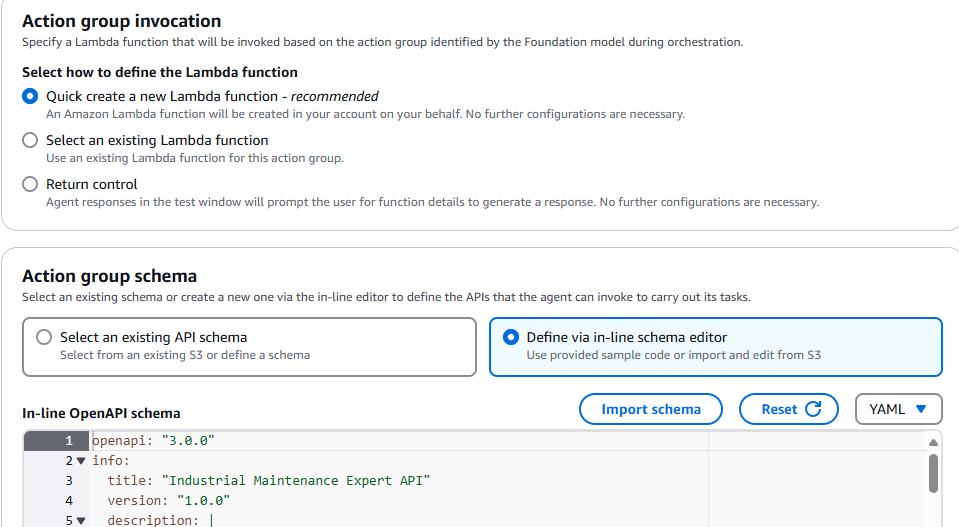Click line number 3 in the gutter

tap(69, 481)
